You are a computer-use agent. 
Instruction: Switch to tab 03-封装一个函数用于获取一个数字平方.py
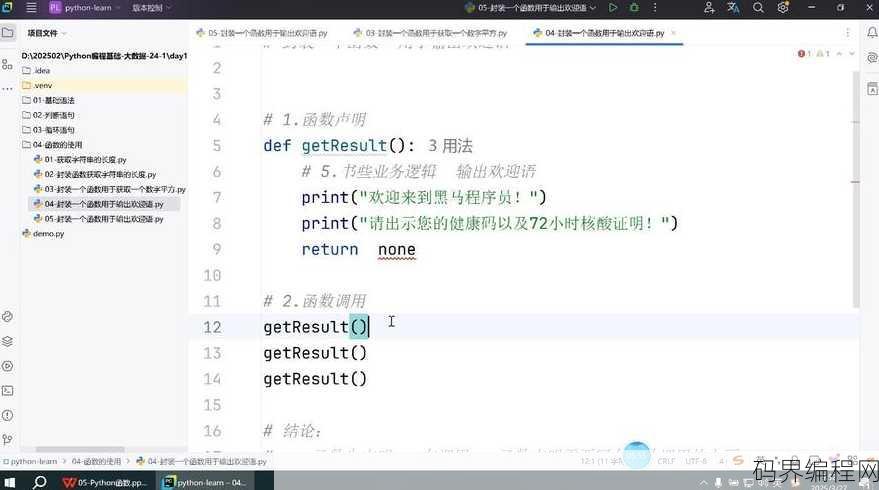coord(430,33)
